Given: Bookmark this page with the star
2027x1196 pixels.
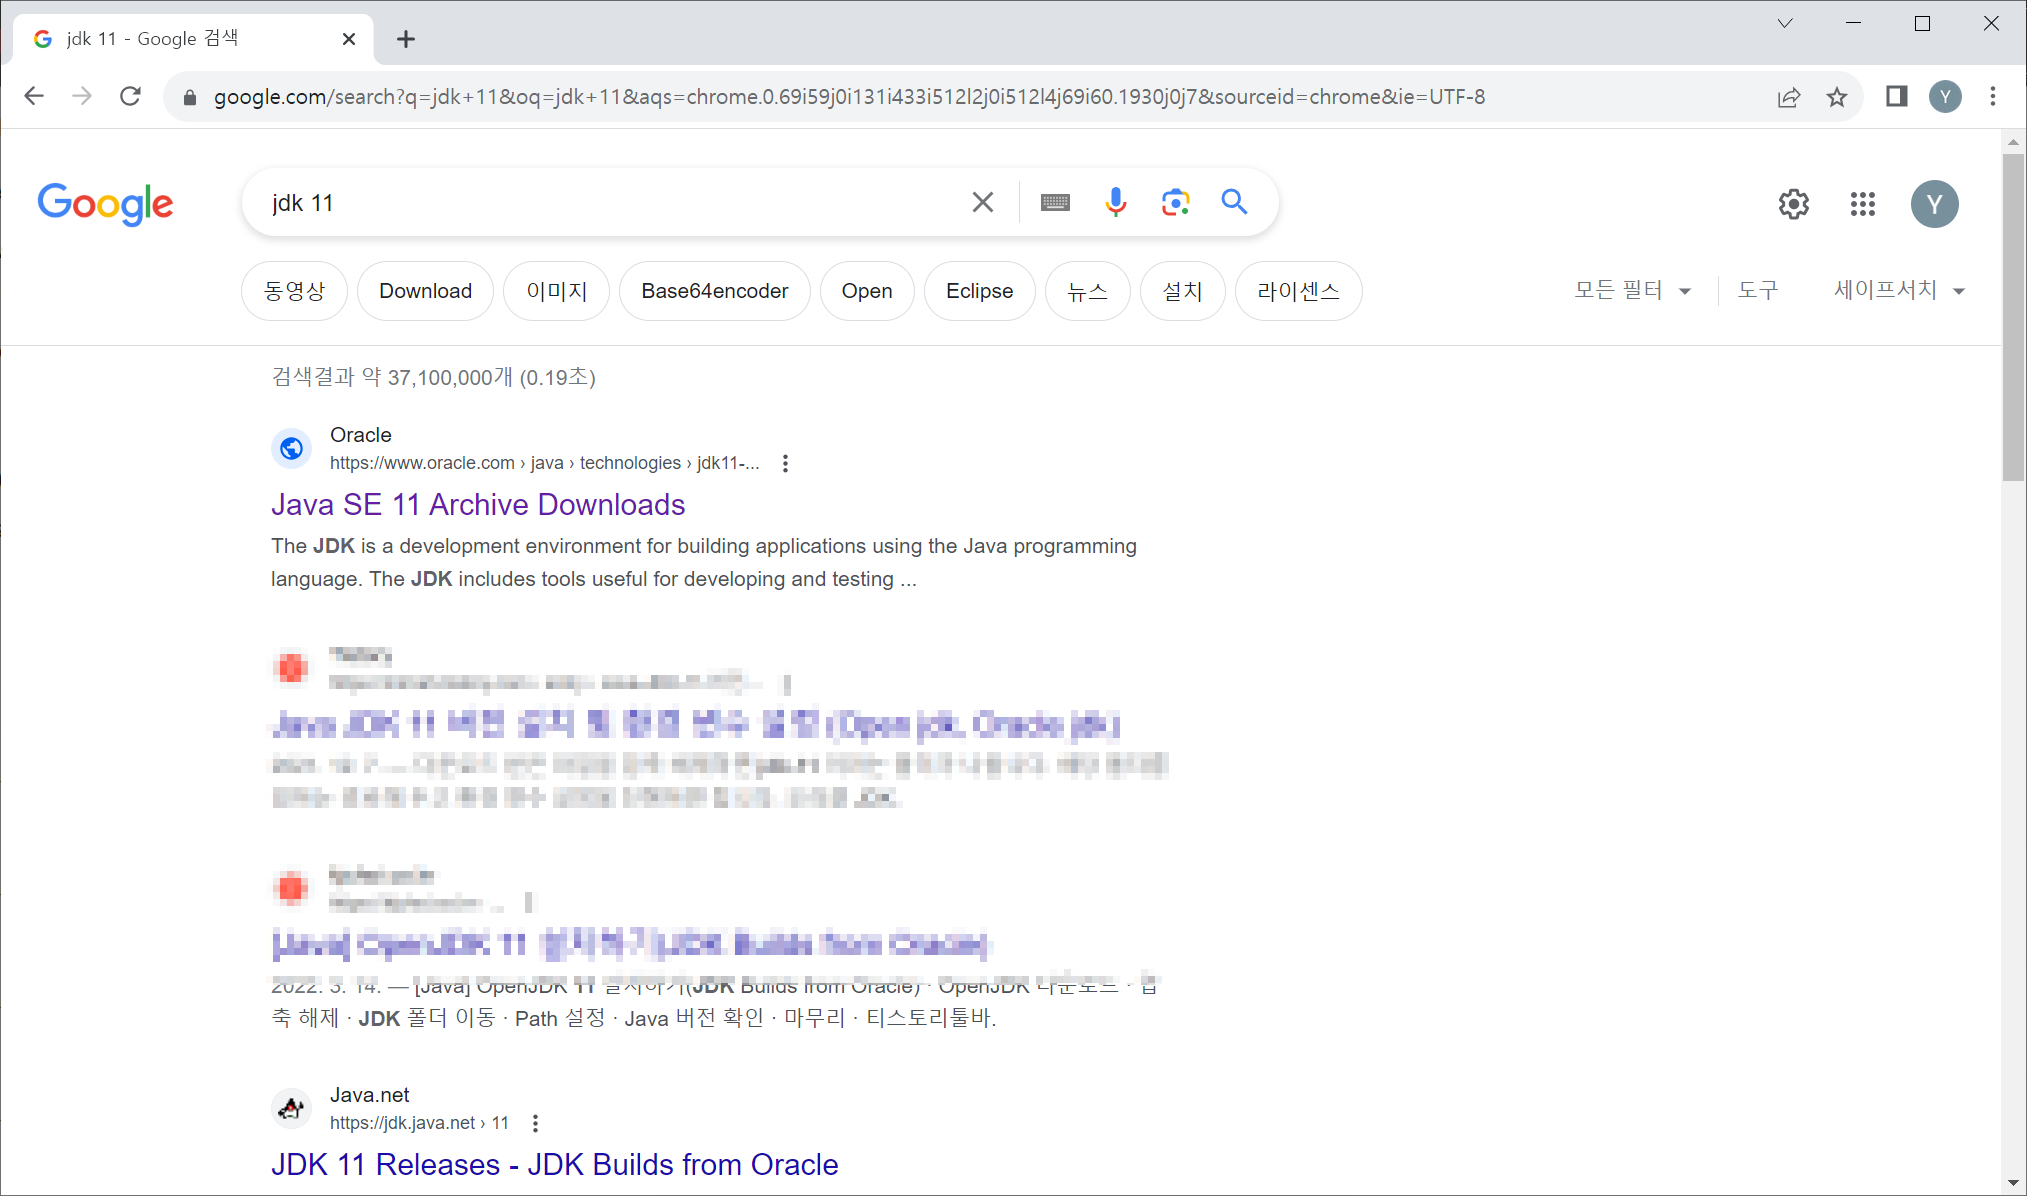Looking at the screenshot, I should click(x=1837, y=97).
